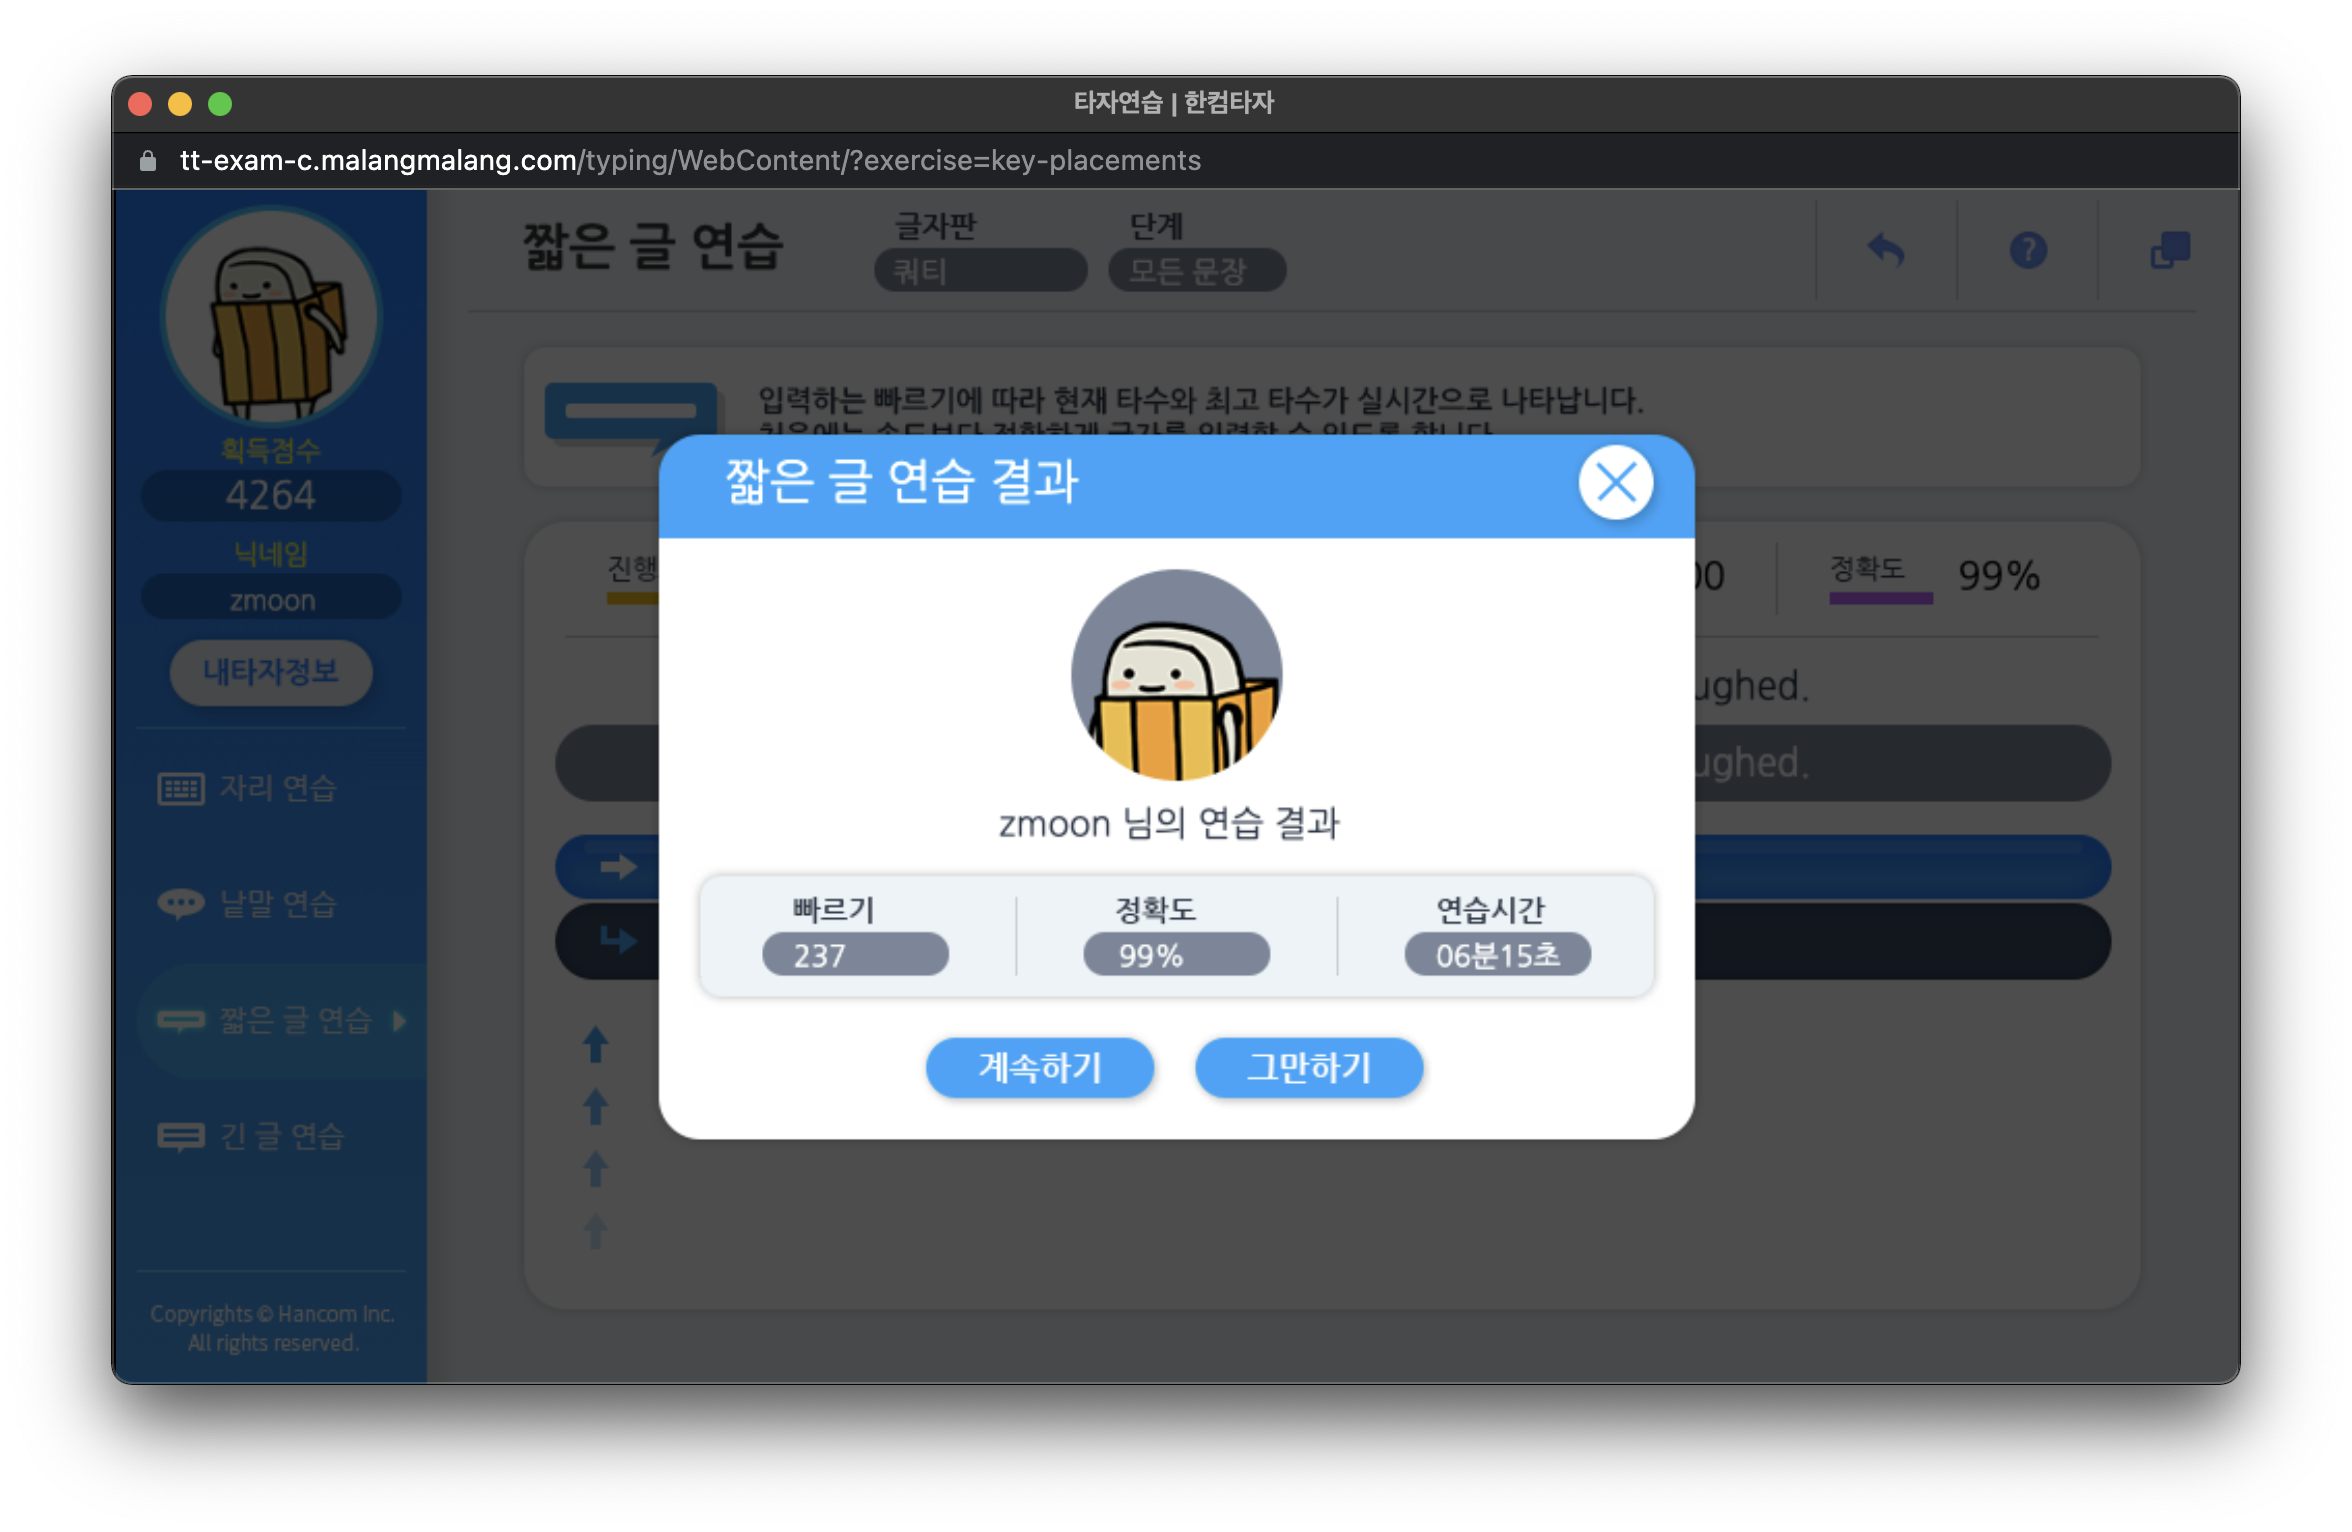The image size is (2352, 1532).
Task: Open 자리 연습 keyboard menu item
Action: tap(248, 788)
